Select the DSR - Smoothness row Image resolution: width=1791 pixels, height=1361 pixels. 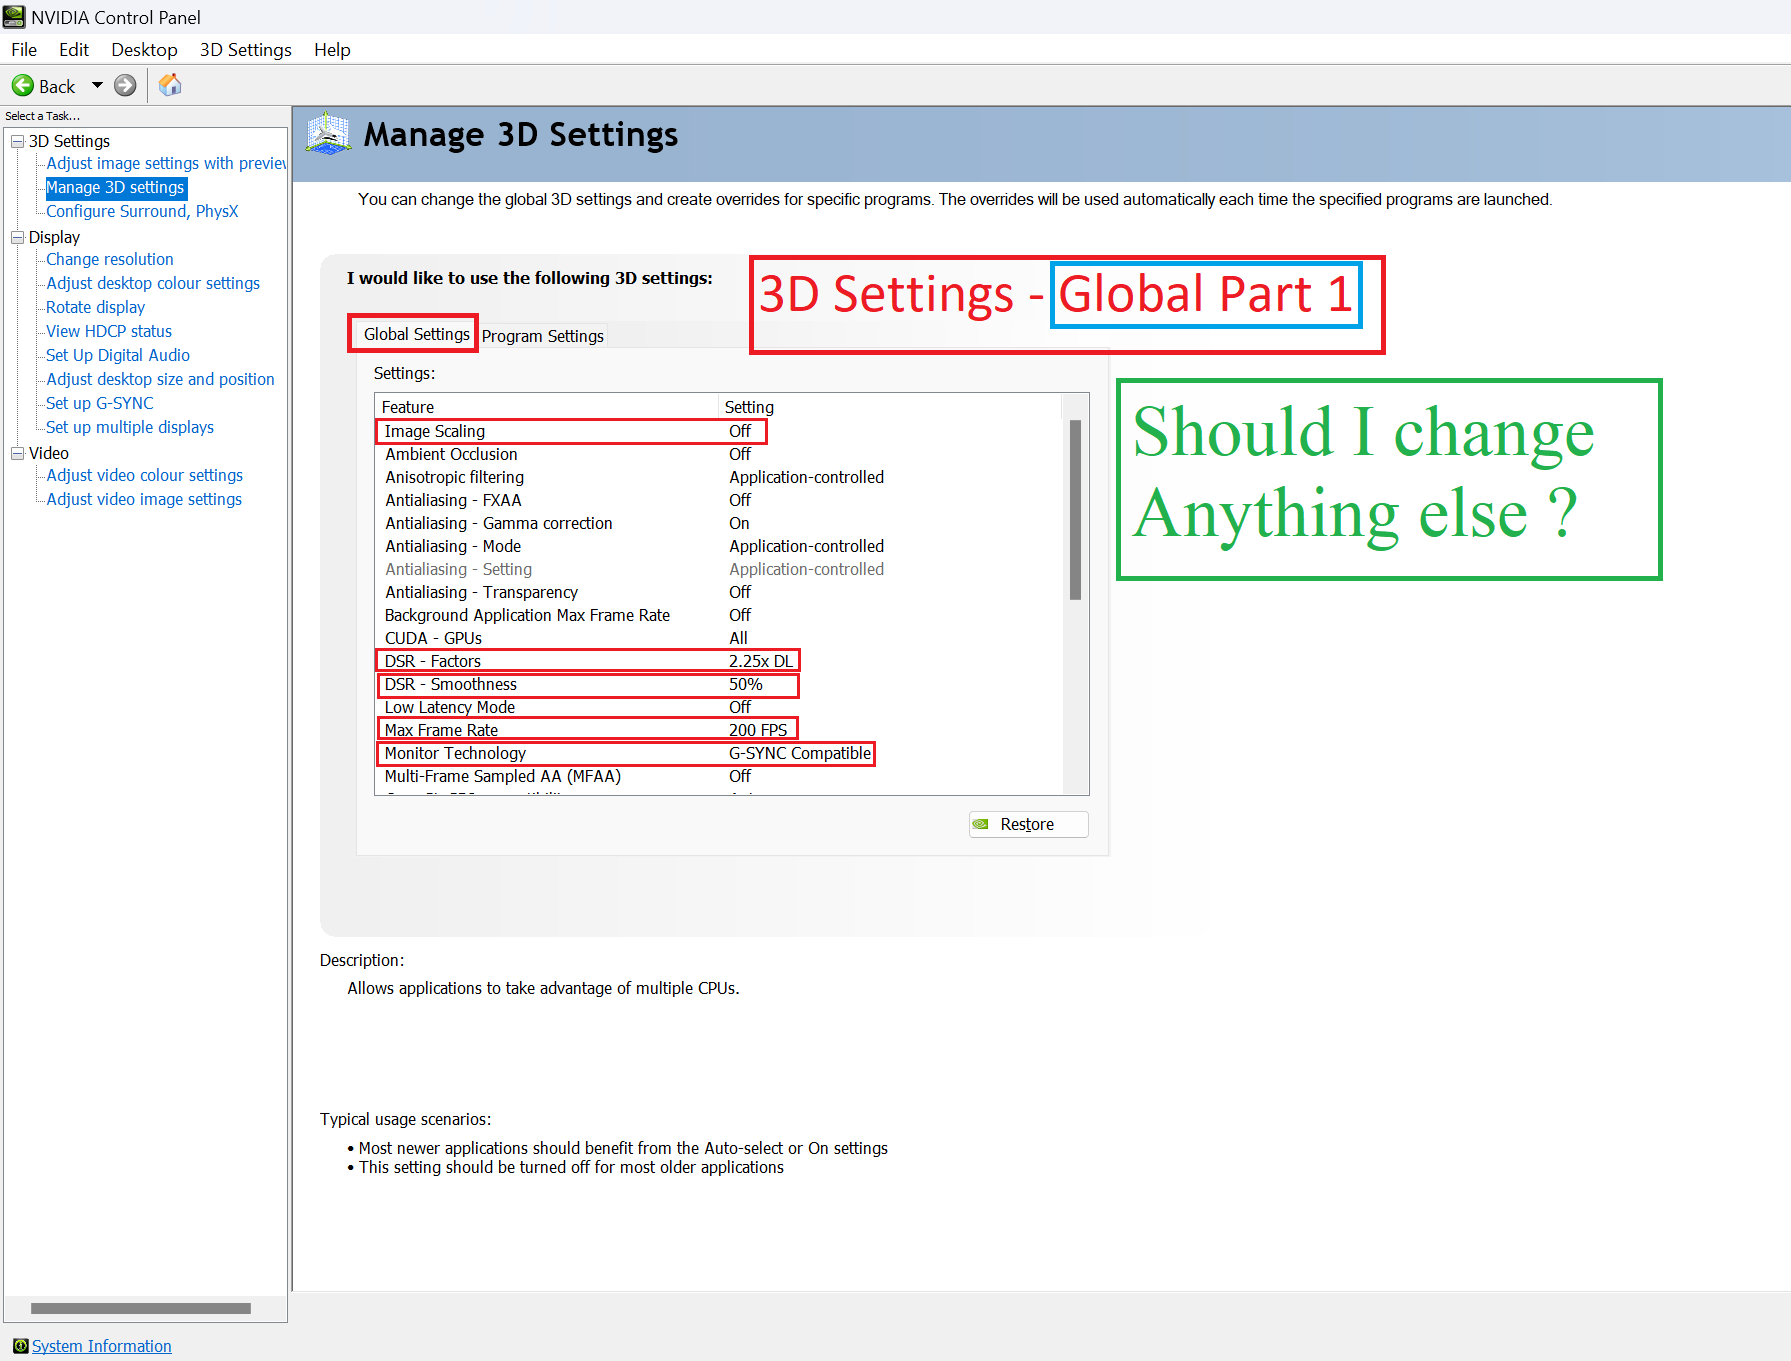[x=718, y=684]
